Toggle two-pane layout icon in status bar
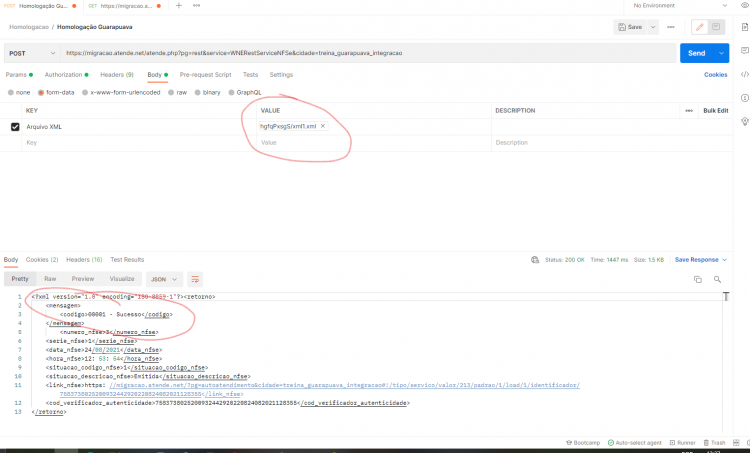 (736, 443)
